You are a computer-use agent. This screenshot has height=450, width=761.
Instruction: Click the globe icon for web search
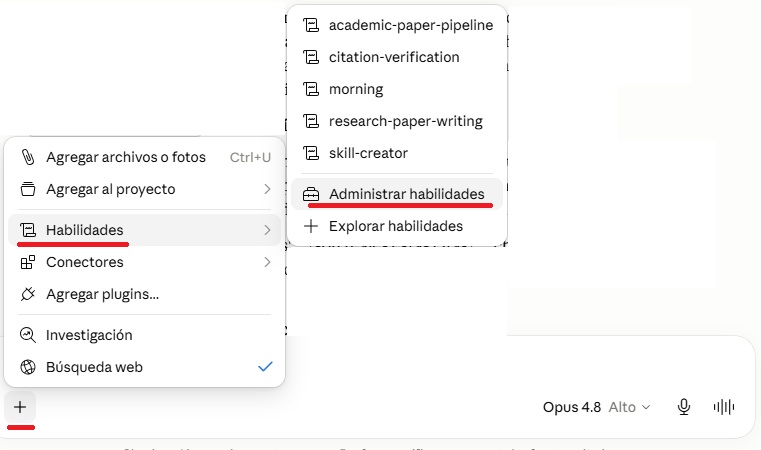coord(28,367)
